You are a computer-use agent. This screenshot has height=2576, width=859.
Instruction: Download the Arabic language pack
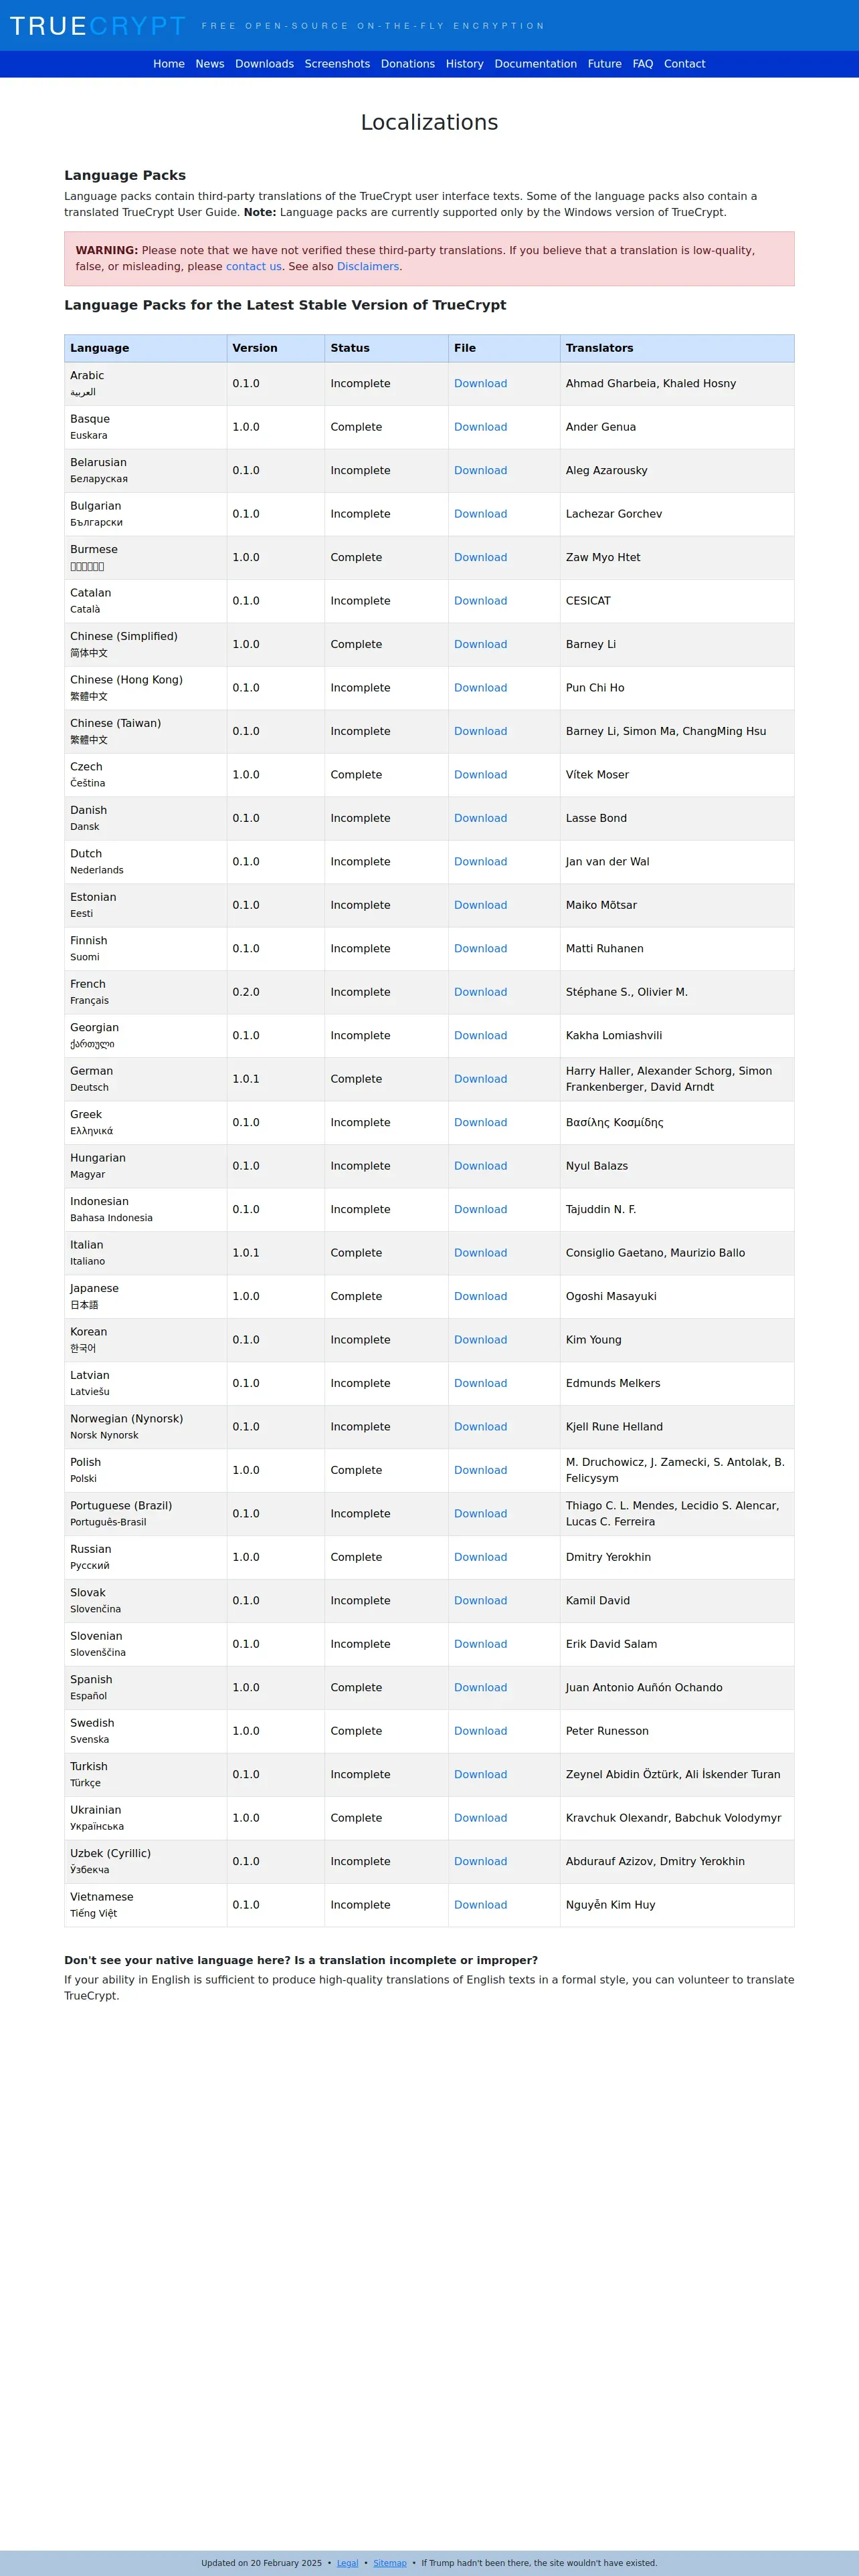coord(480,384)
